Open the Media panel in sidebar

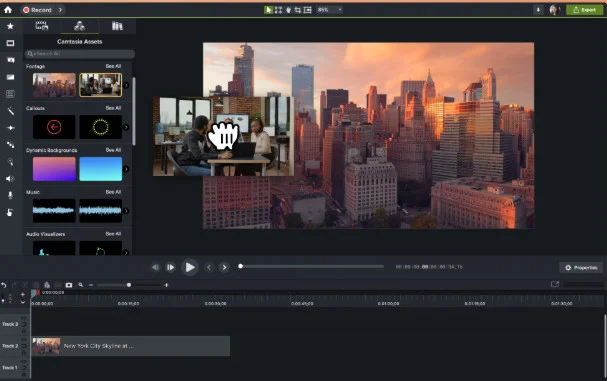(10, 43)
